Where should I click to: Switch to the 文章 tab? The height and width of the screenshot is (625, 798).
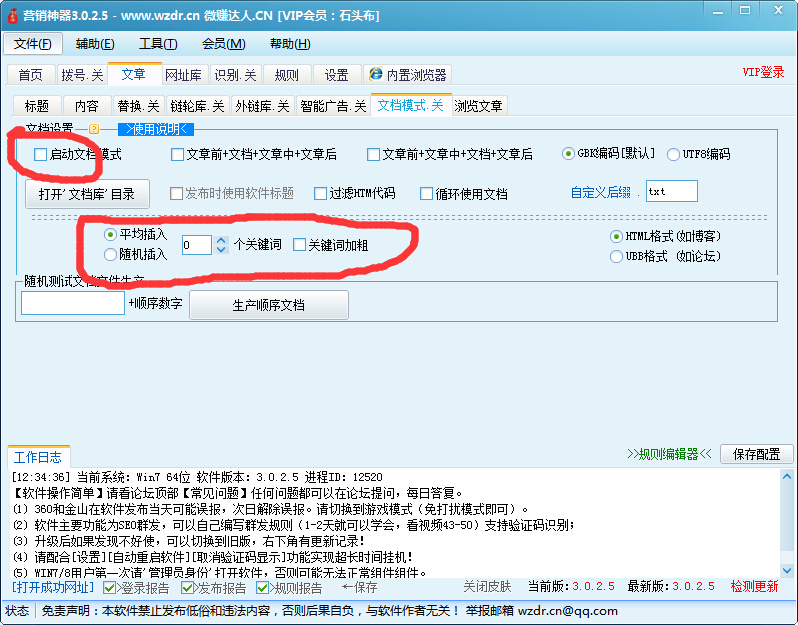(134, 74)
